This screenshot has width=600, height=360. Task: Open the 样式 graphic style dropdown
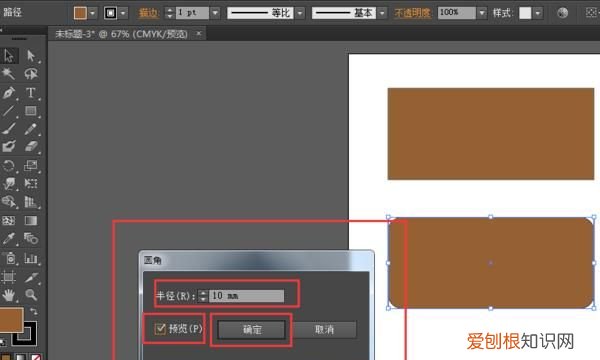[538, 13]
